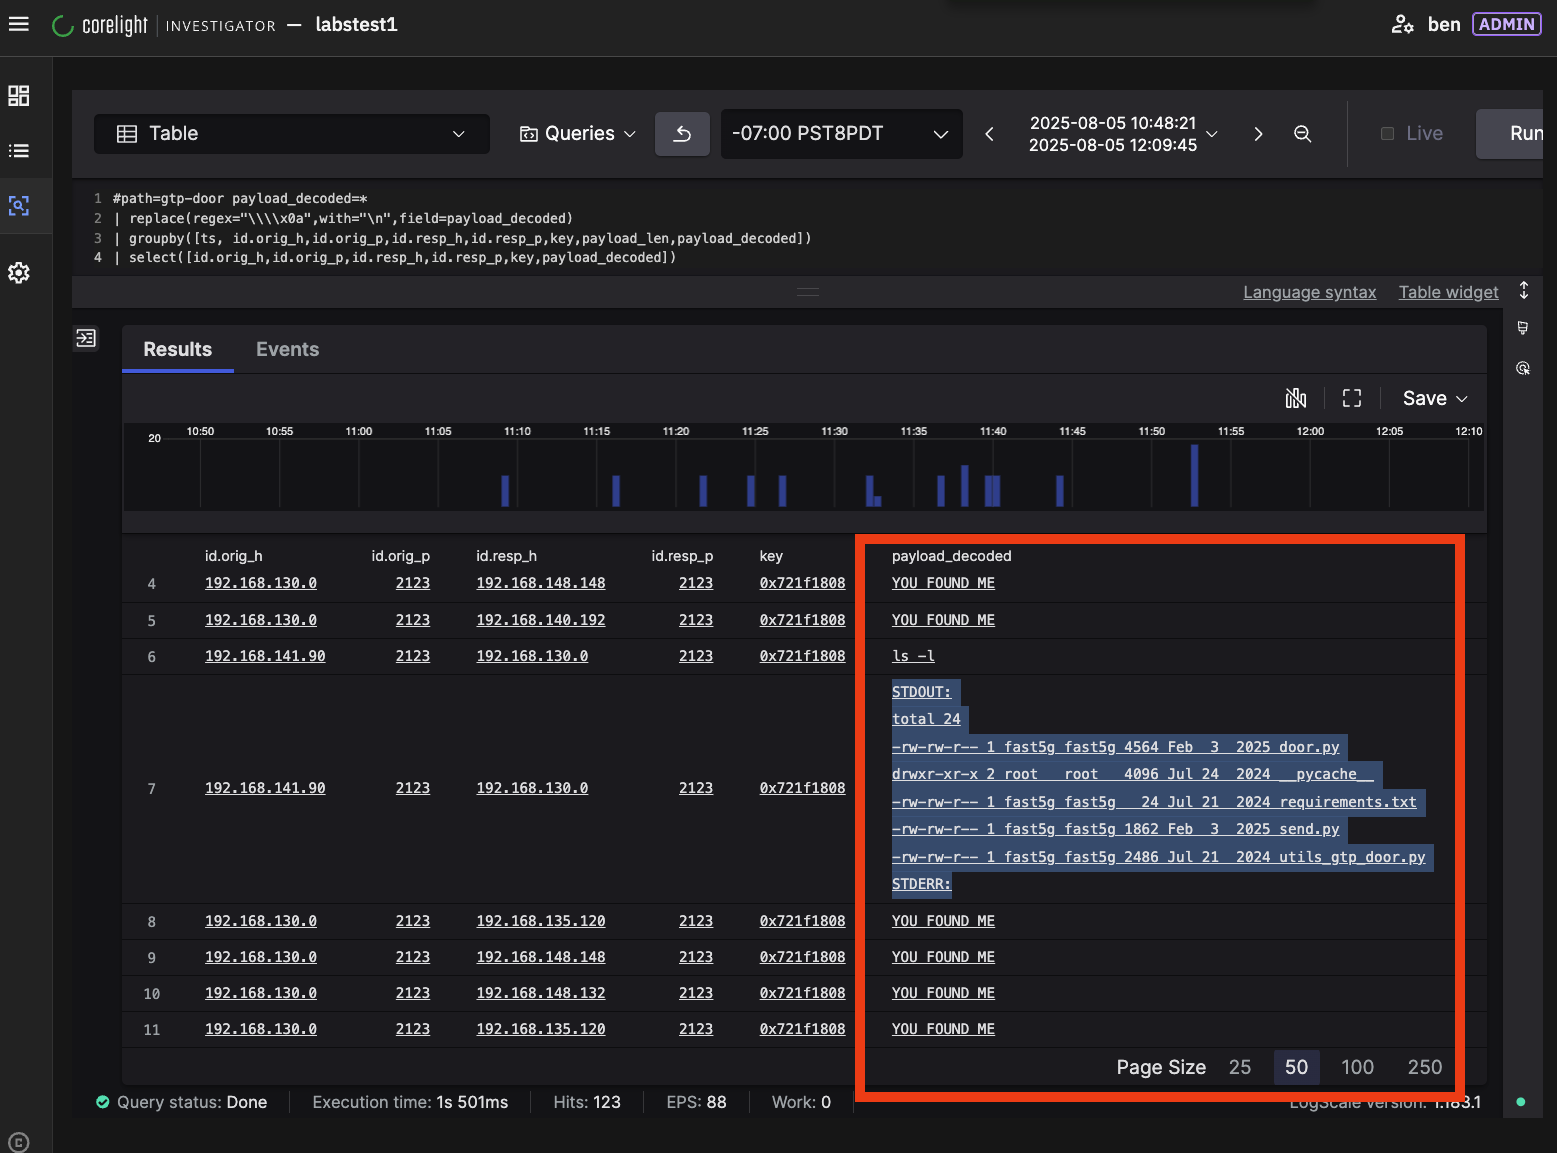Open the timezone -07:00 PST8PDT dropdown
Screen dimensions: 1557x1153
pos(840,134)
